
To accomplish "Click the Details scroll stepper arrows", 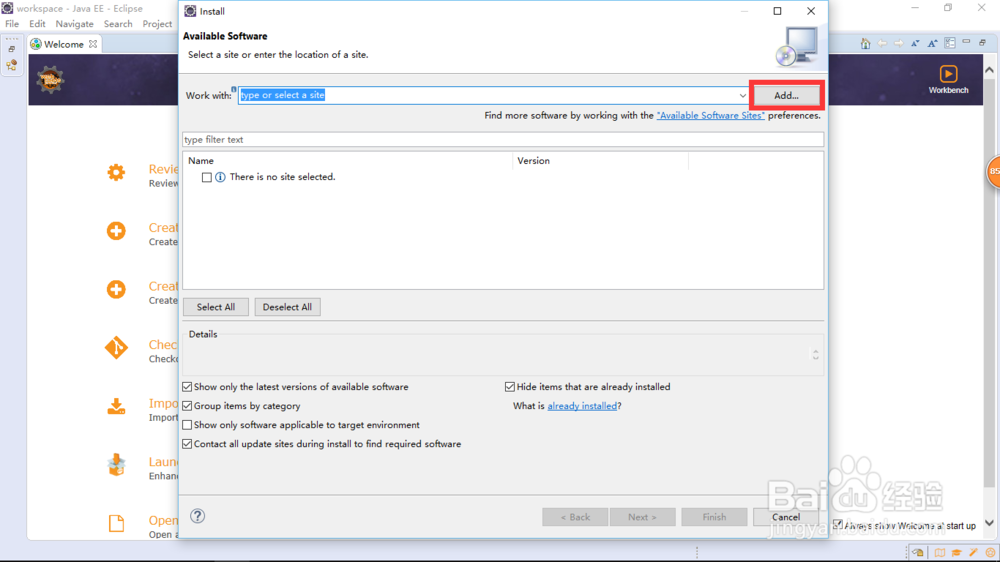I will 816,354.
